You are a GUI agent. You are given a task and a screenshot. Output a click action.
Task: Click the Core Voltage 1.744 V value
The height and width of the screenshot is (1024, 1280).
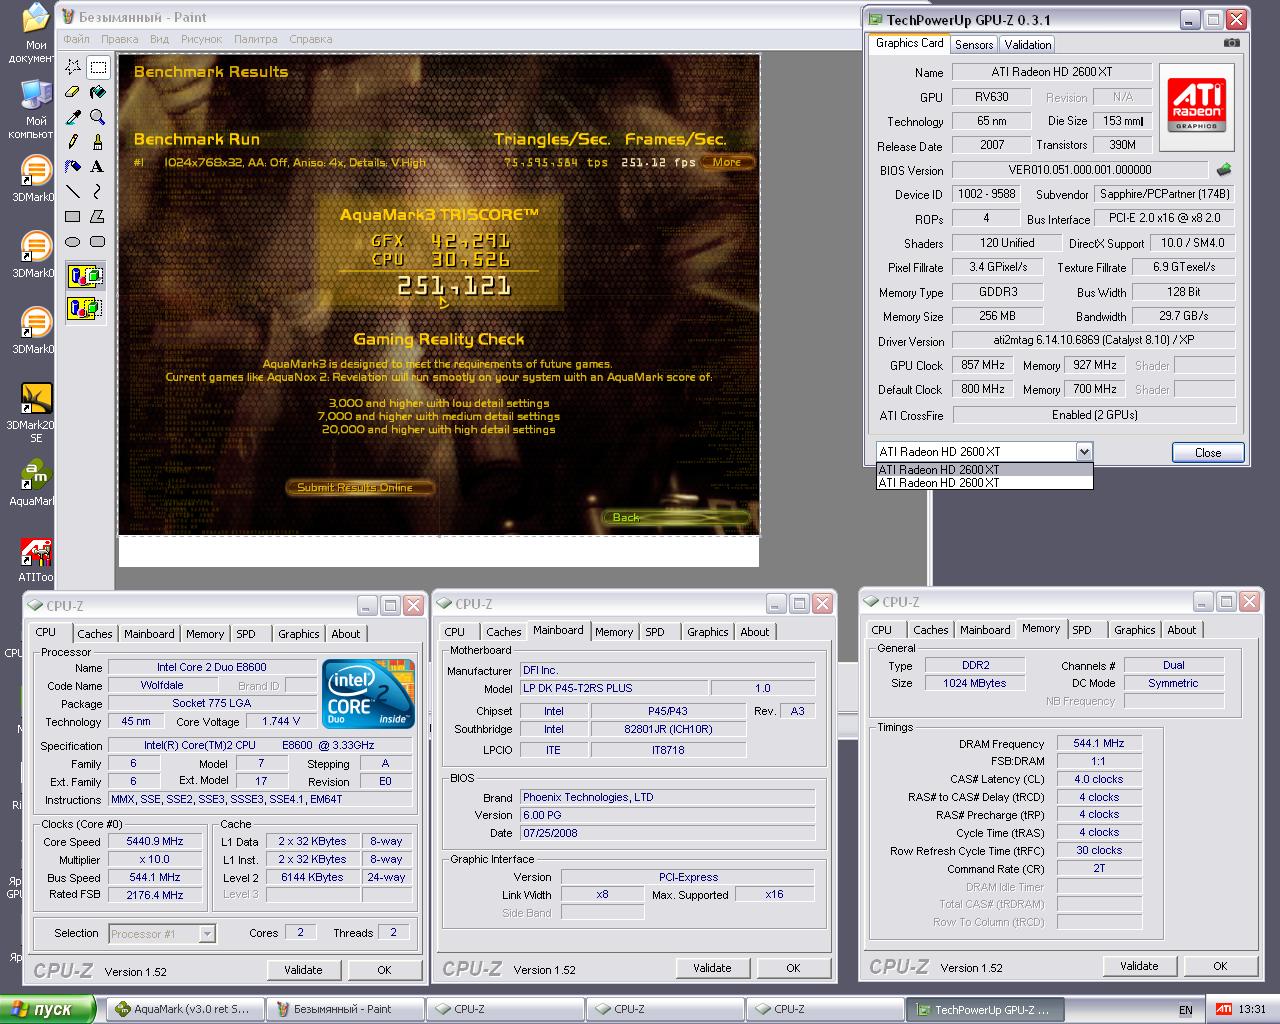tap(281, 721)
